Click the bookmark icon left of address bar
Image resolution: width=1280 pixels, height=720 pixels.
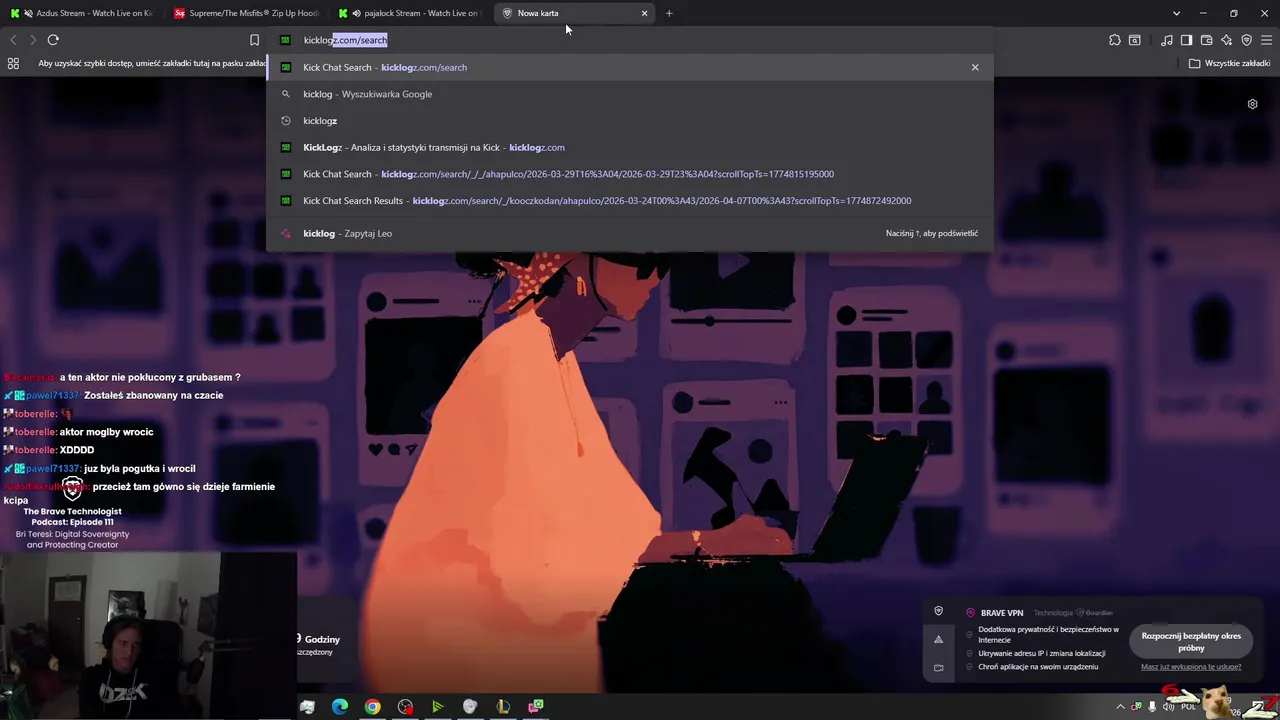254,40
